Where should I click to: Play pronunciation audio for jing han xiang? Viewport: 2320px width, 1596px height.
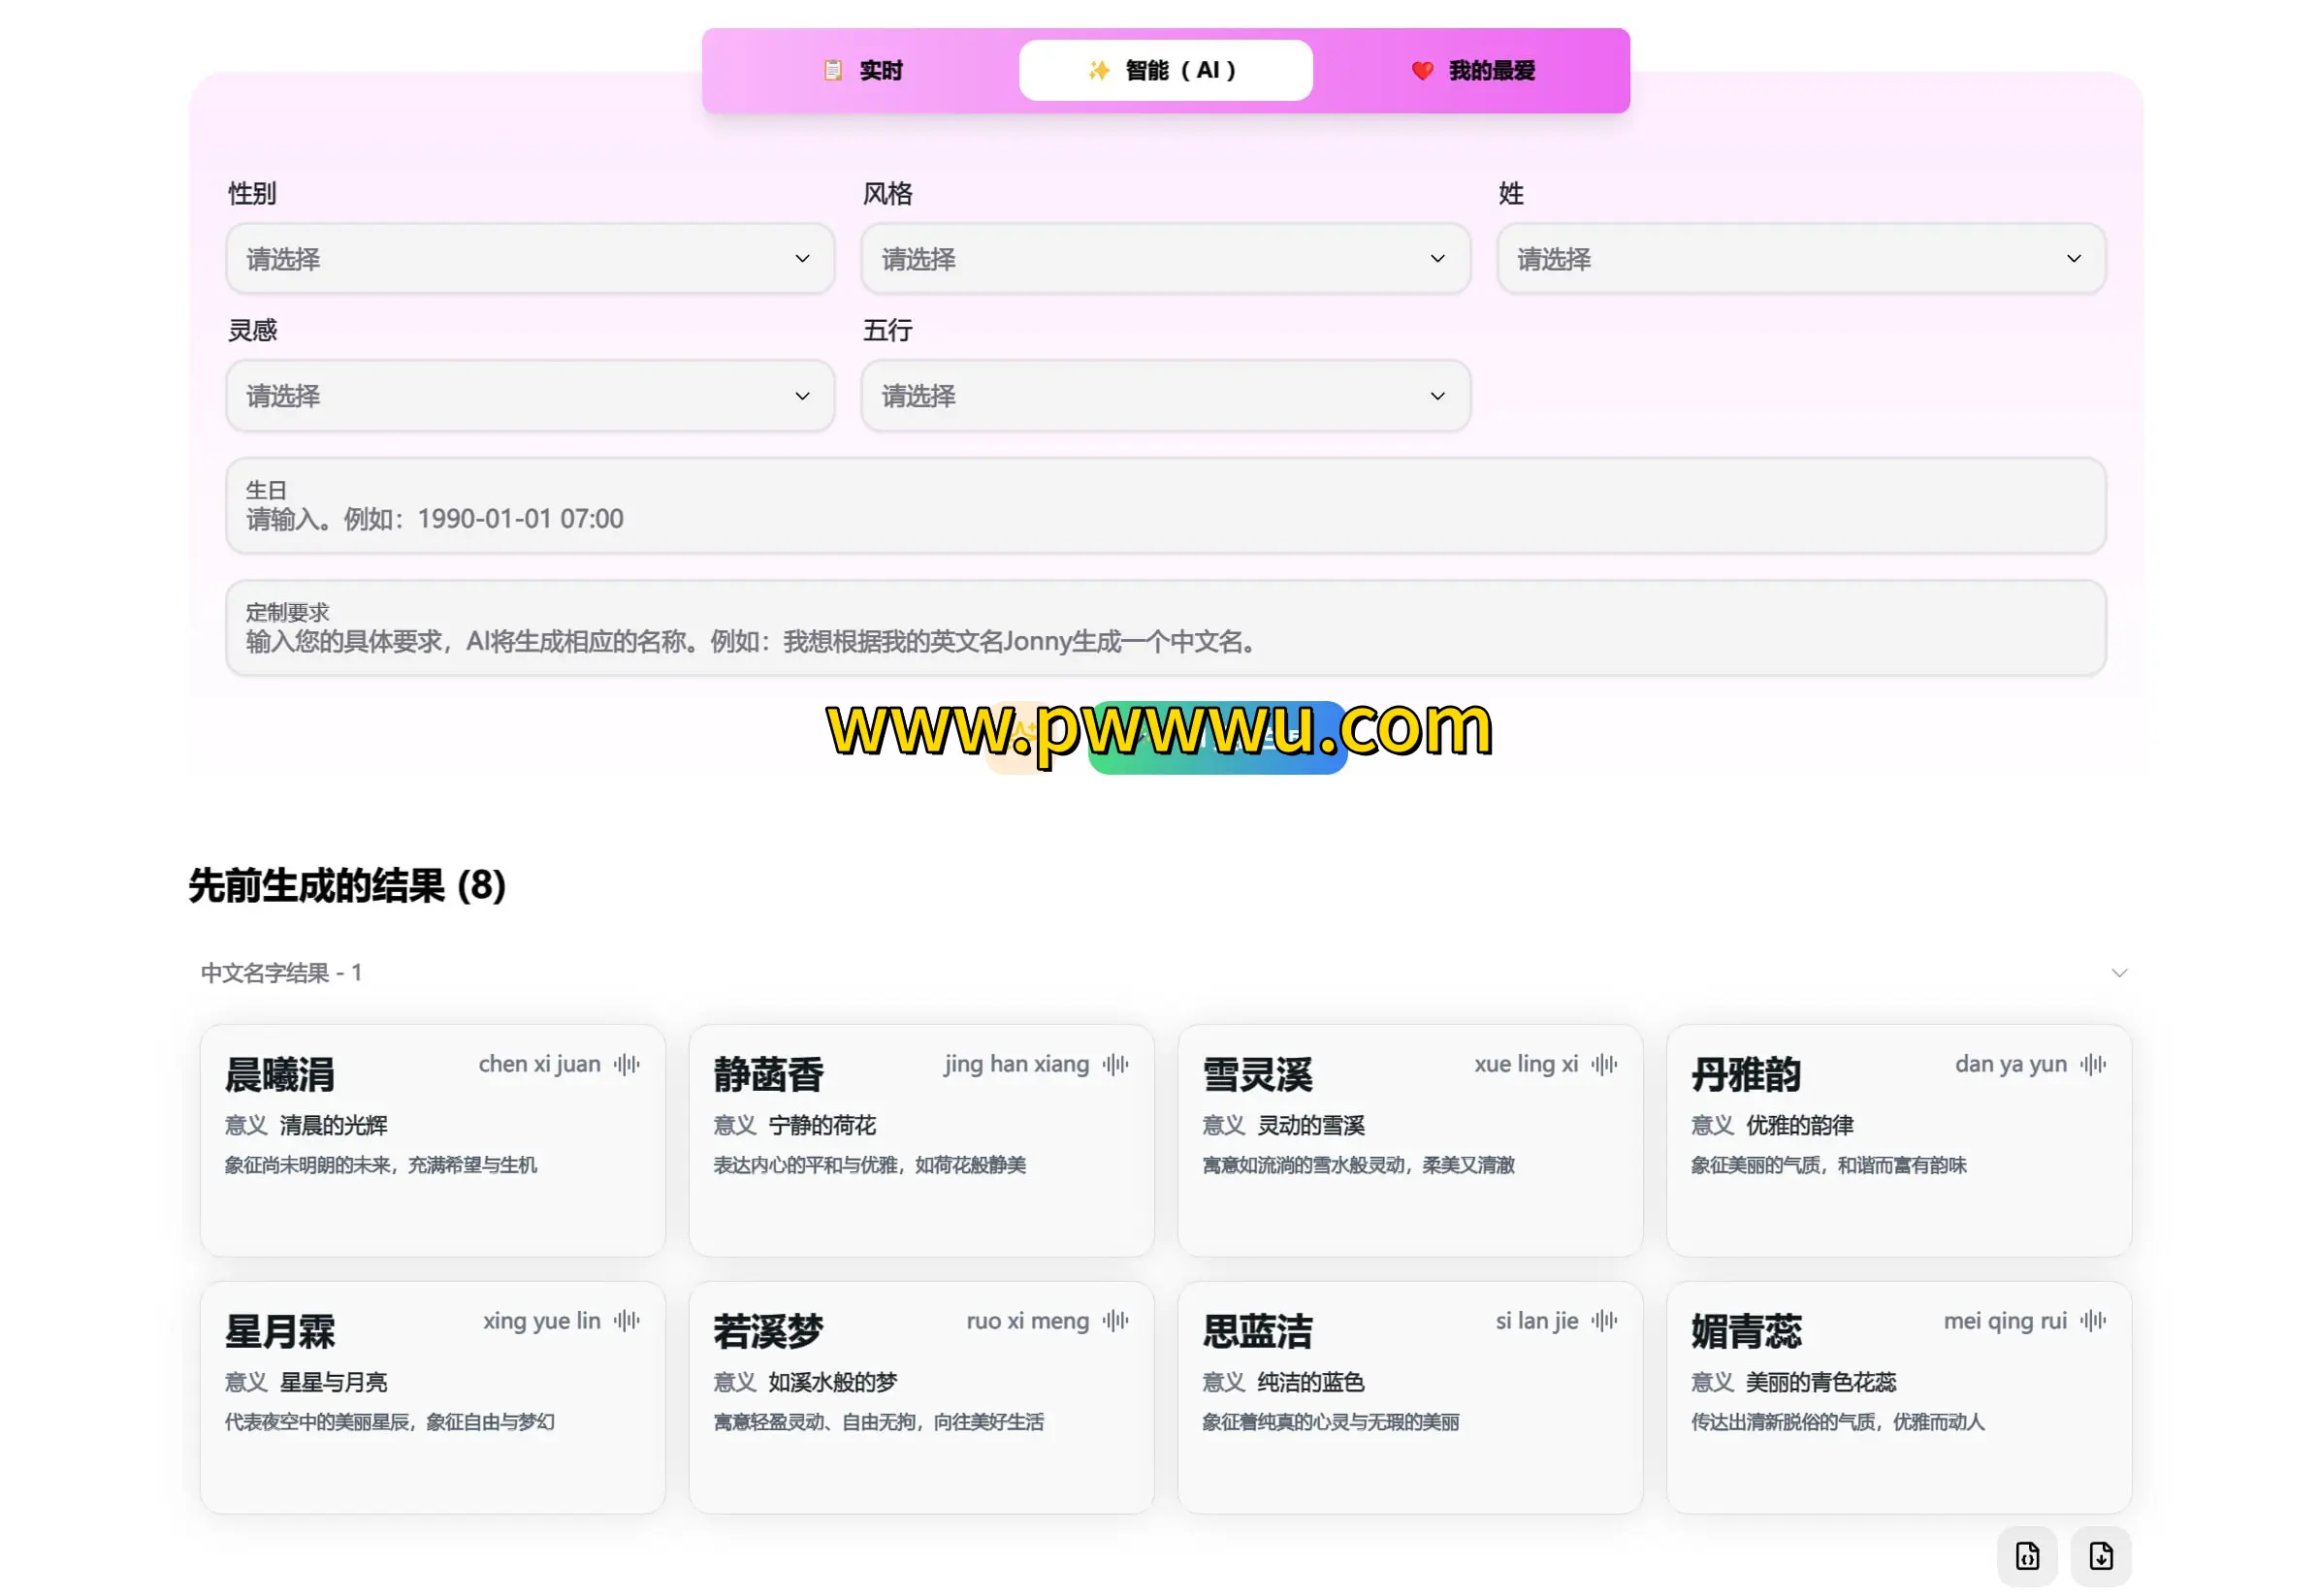click(x=1115, y=1064)
